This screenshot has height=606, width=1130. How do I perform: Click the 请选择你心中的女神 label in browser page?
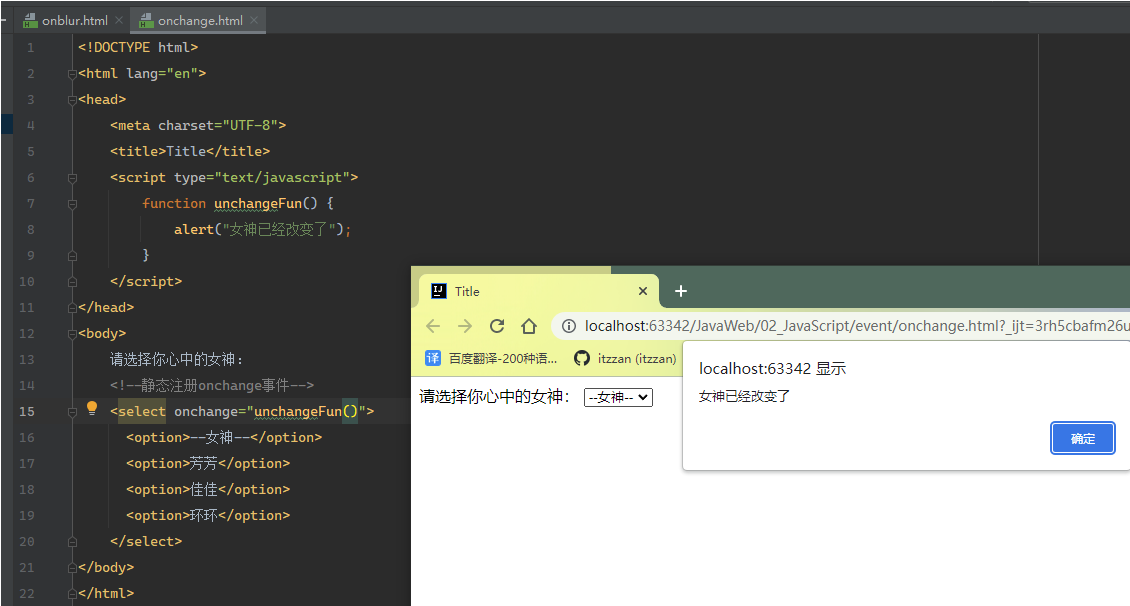coord(495,397)
